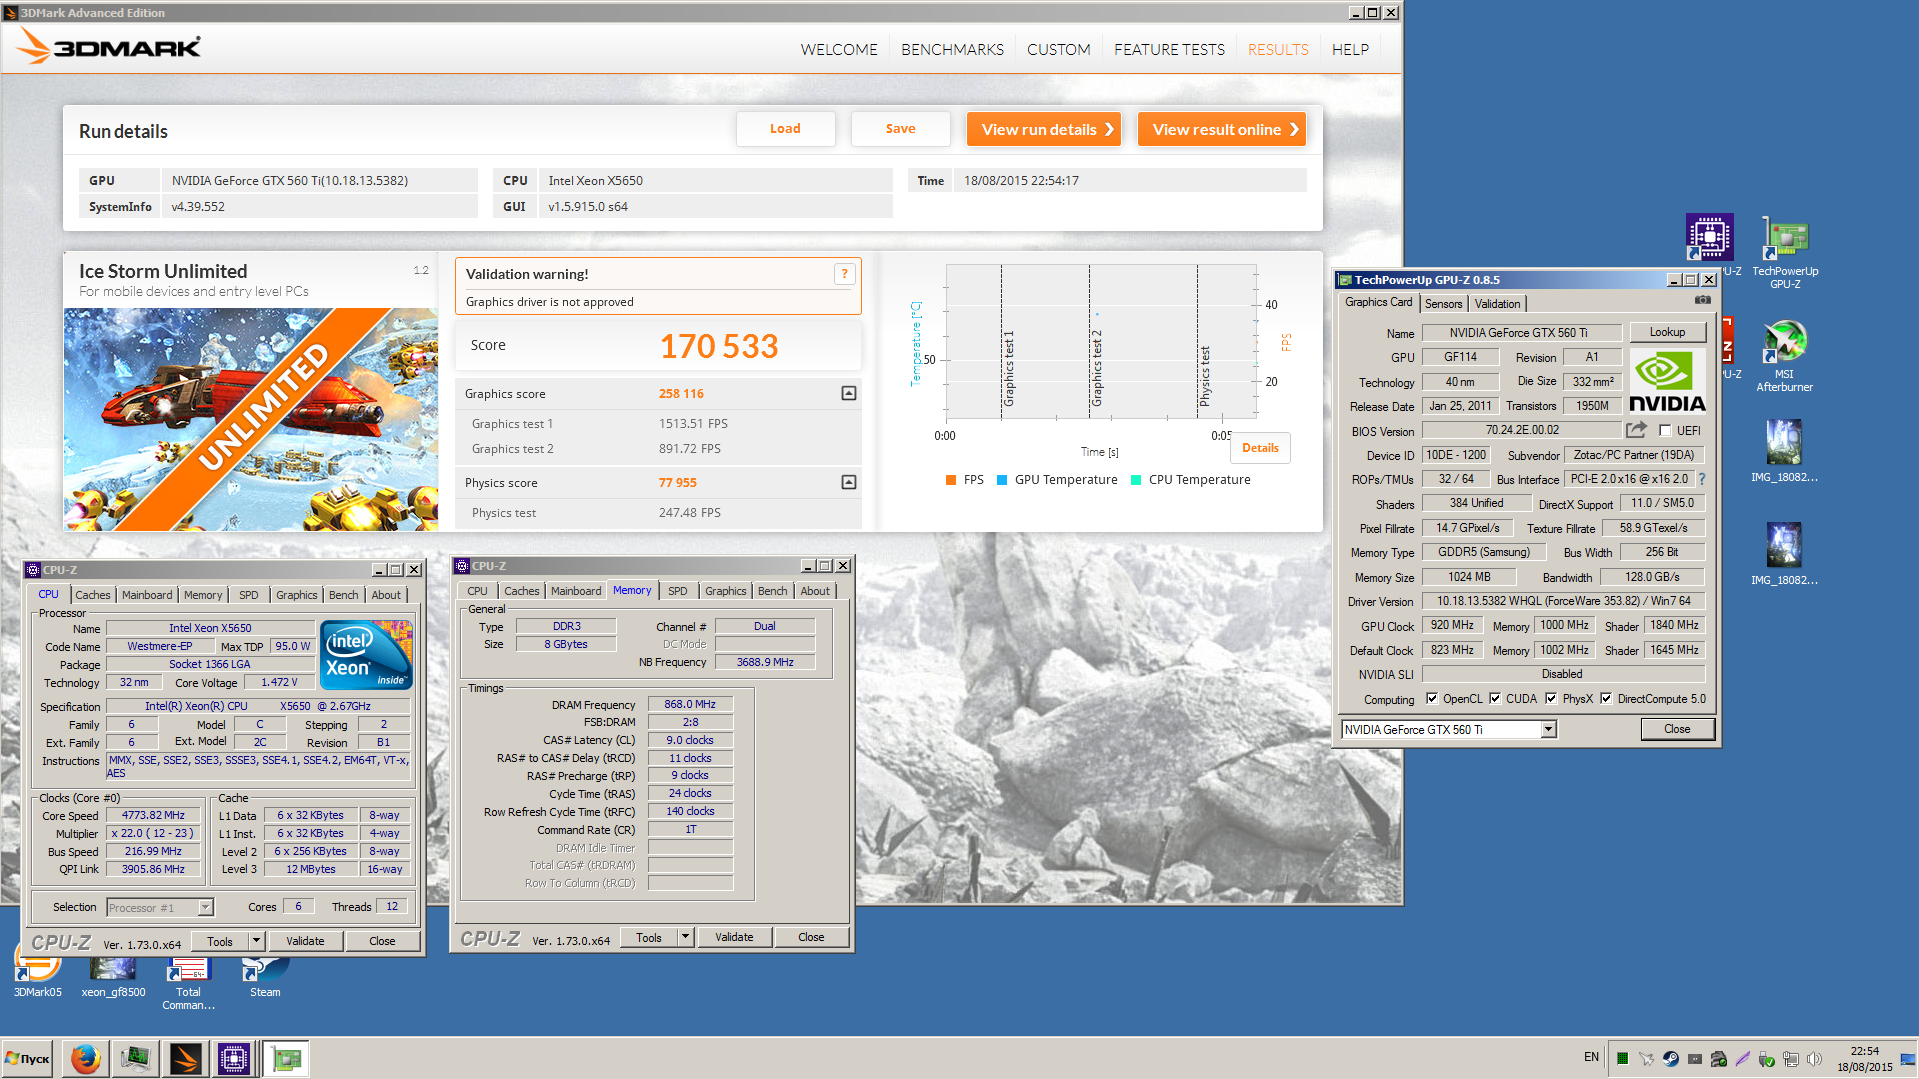Click the volume speaker tray icon
Viewport: 1919px width, 1079px height.
coord(1814,1058)
